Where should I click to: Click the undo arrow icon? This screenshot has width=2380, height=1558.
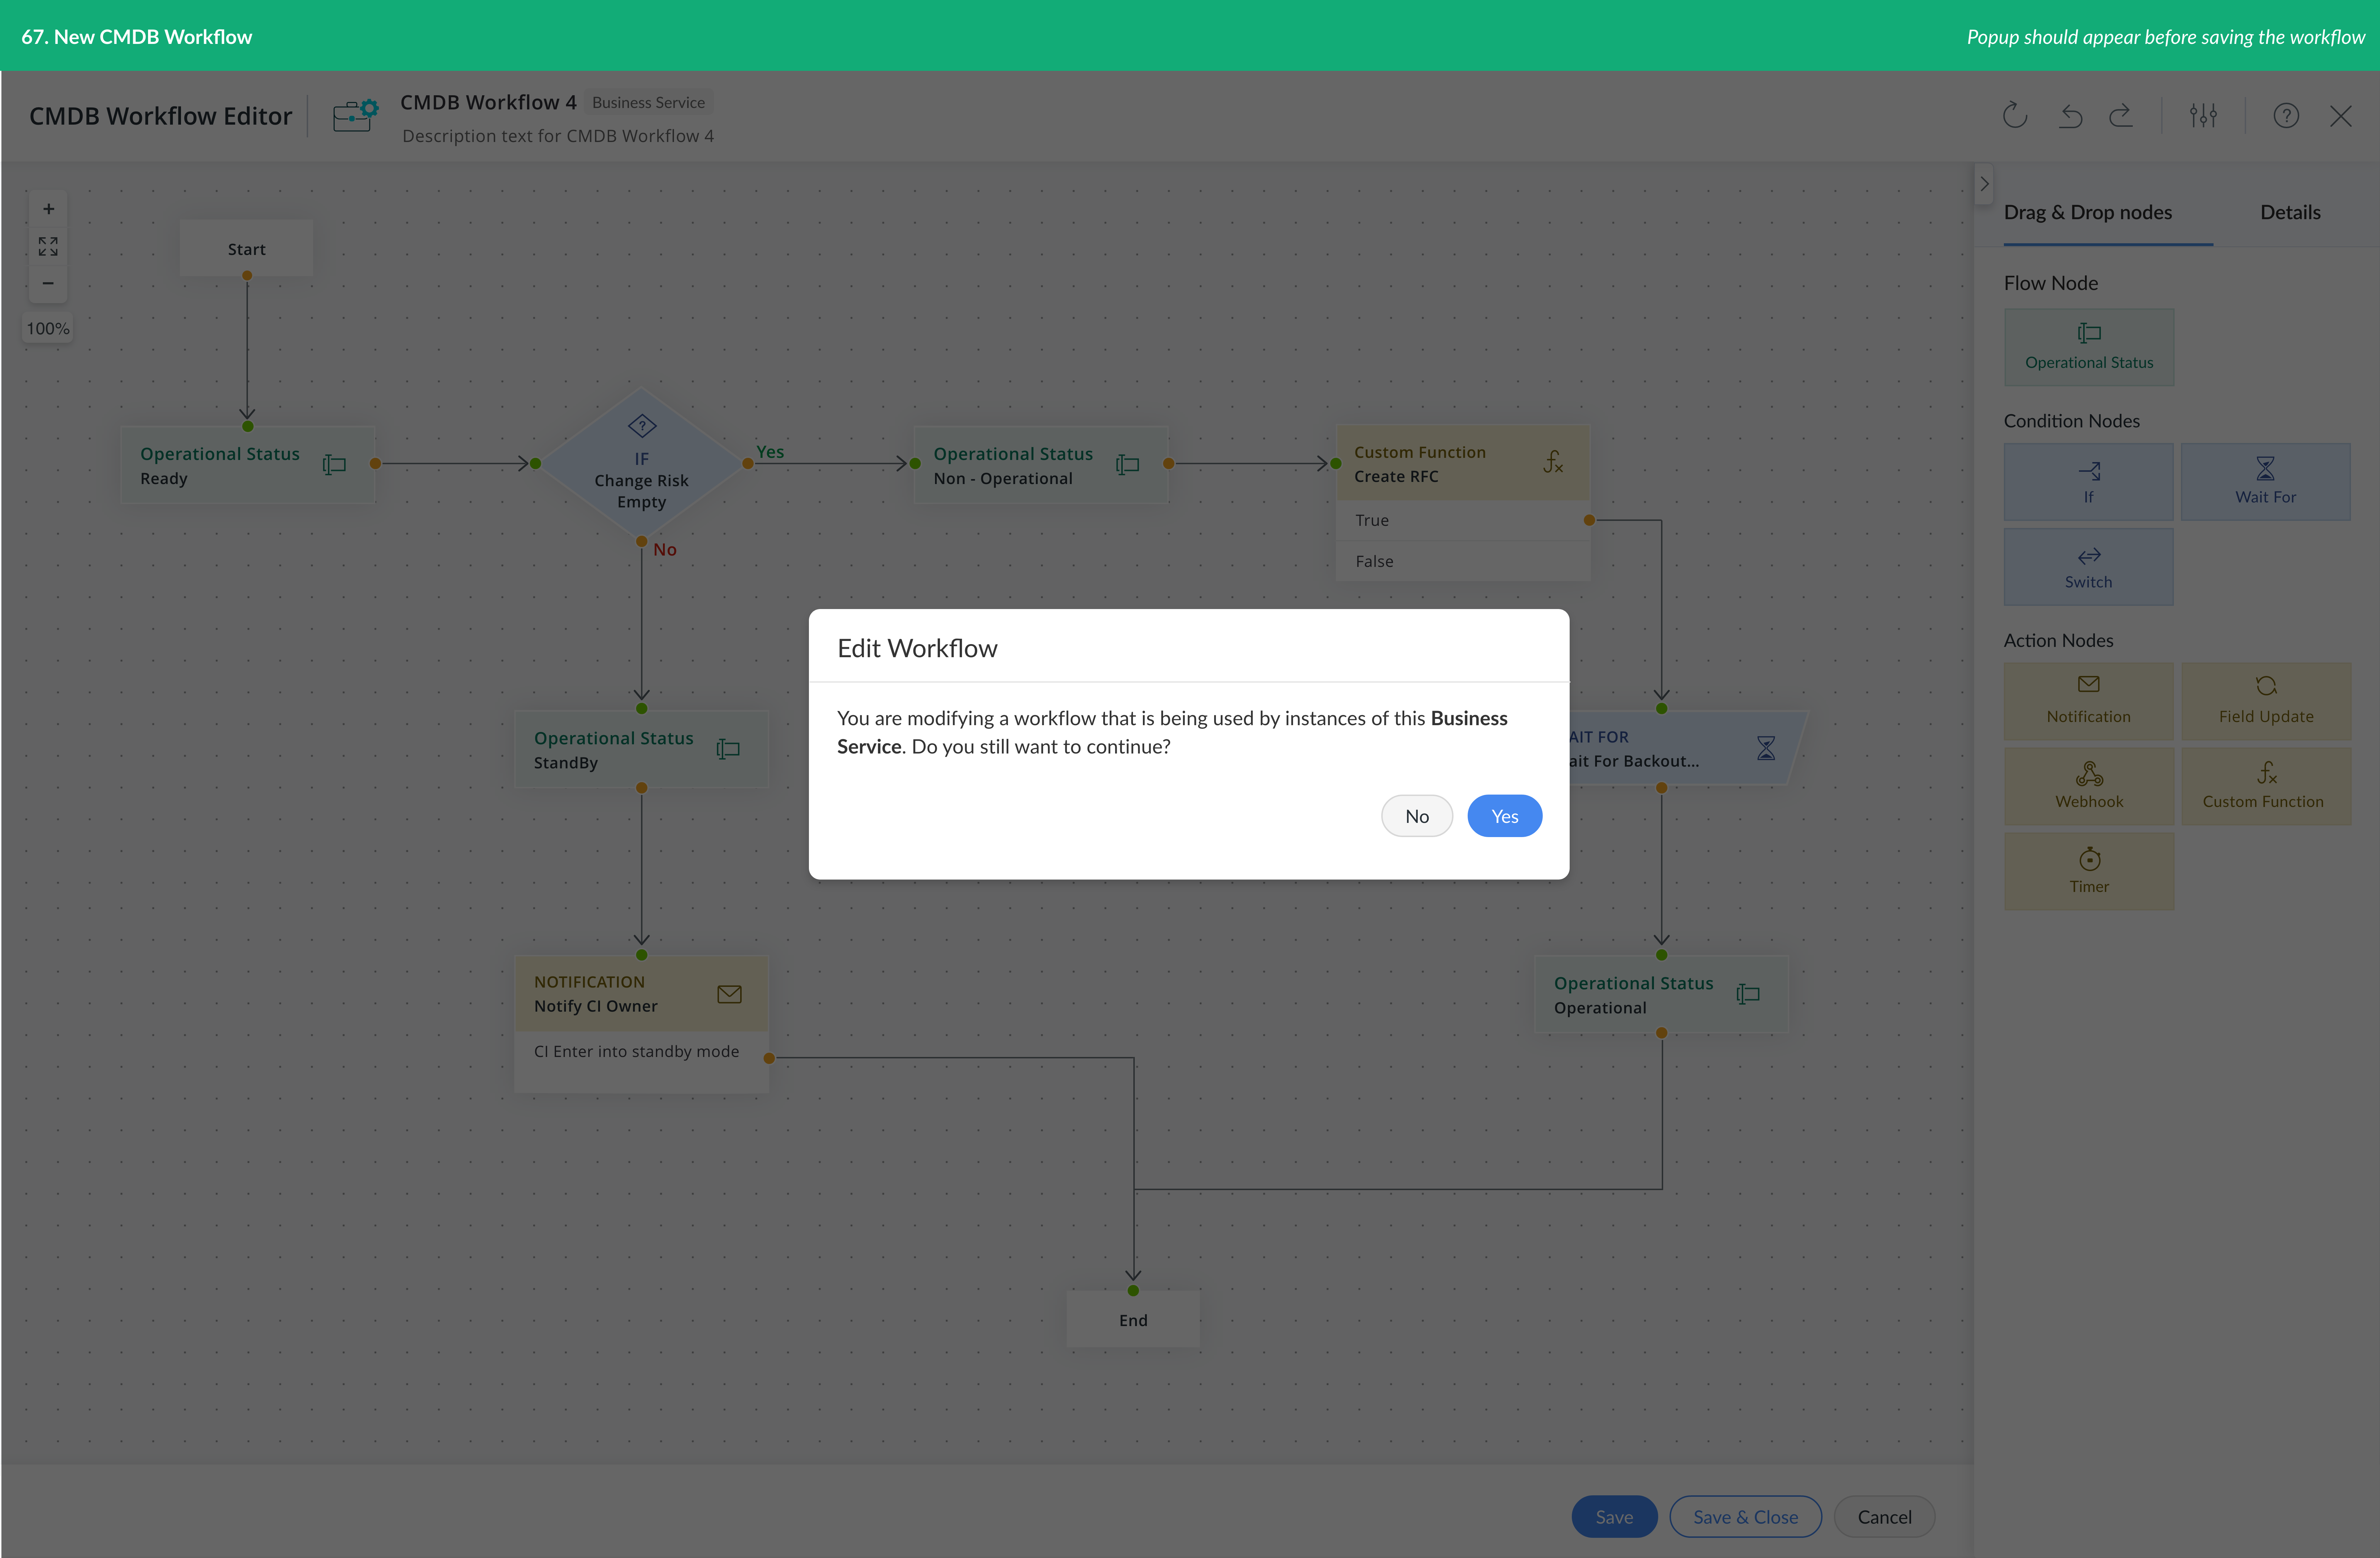[x=2070, y=116]
